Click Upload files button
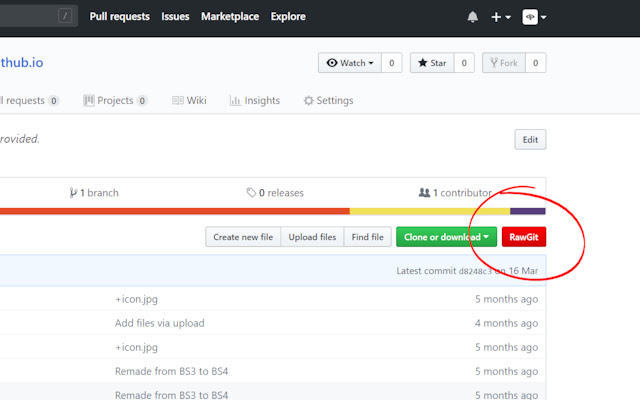 click(x=312, y=237)
